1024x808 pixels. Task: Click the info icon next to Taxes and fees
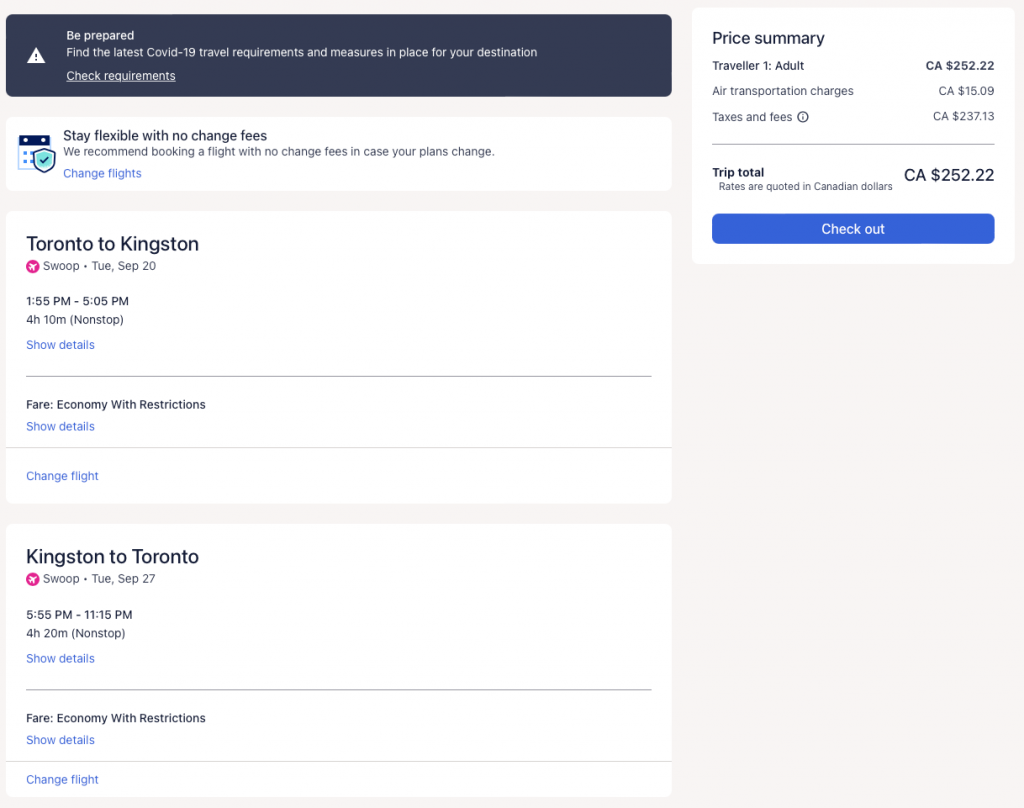click(x=803, y=117)
